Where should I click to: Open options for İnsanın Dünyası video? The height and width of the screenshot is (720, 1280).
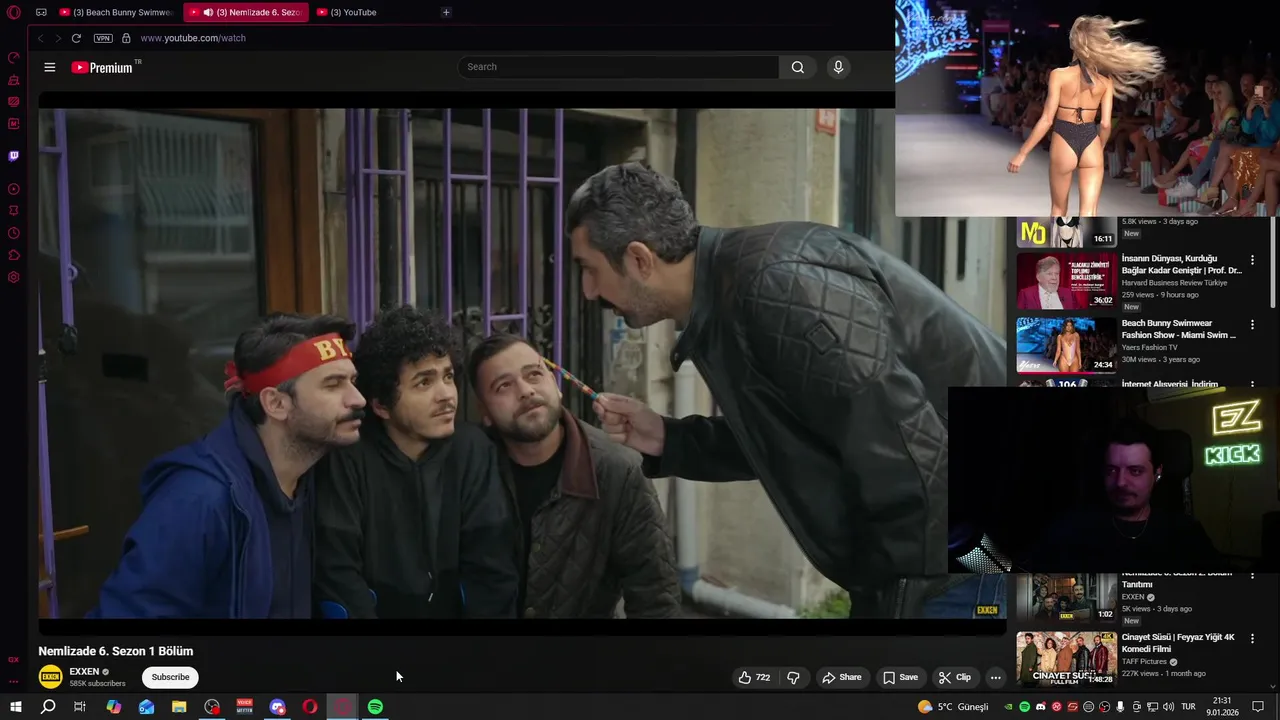pos(1252,260)
